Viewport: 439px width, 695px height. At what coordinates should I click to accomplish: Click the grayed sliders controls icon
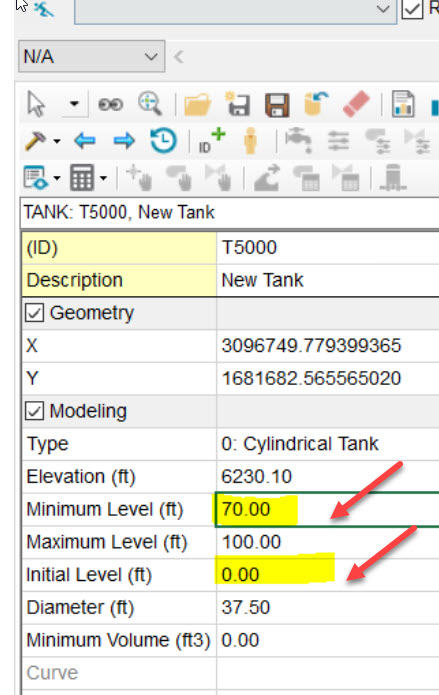click(338, 141)
